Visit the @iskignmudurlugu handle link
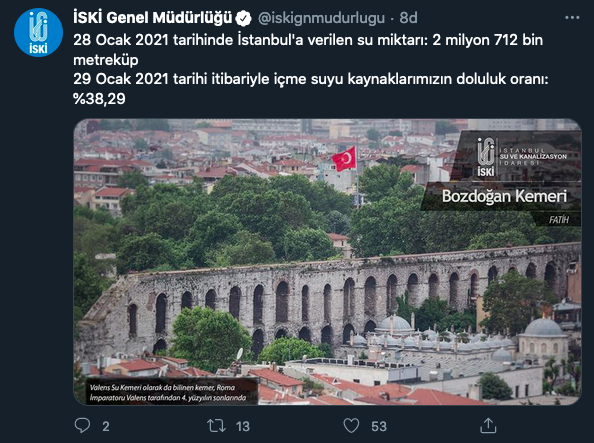 (x=321, y=18)
